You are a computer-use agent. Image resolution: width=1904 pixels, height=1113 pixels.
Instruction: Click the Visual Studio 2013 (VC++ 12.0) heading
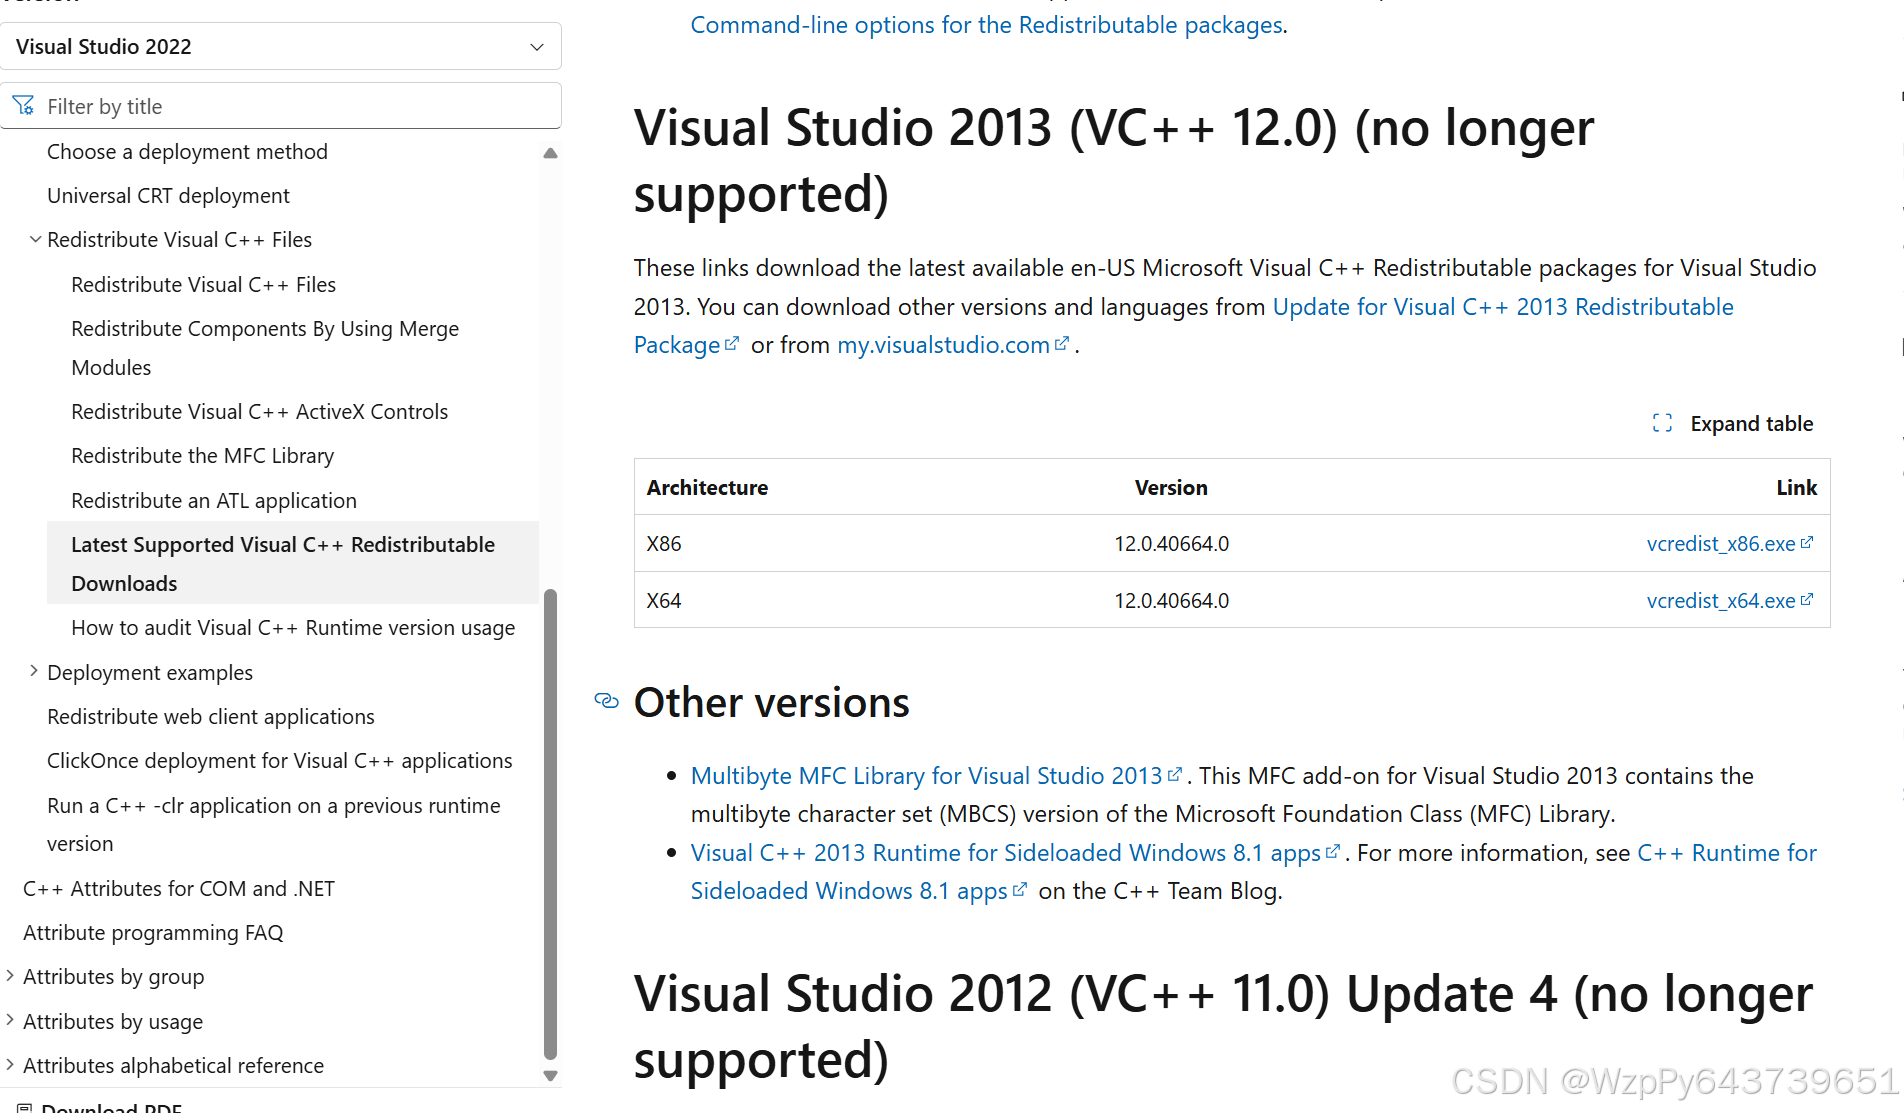point(1114,160)
